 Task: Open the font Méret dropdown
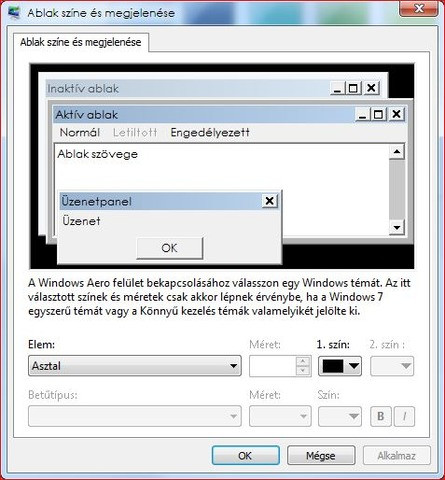pos(280,416)
